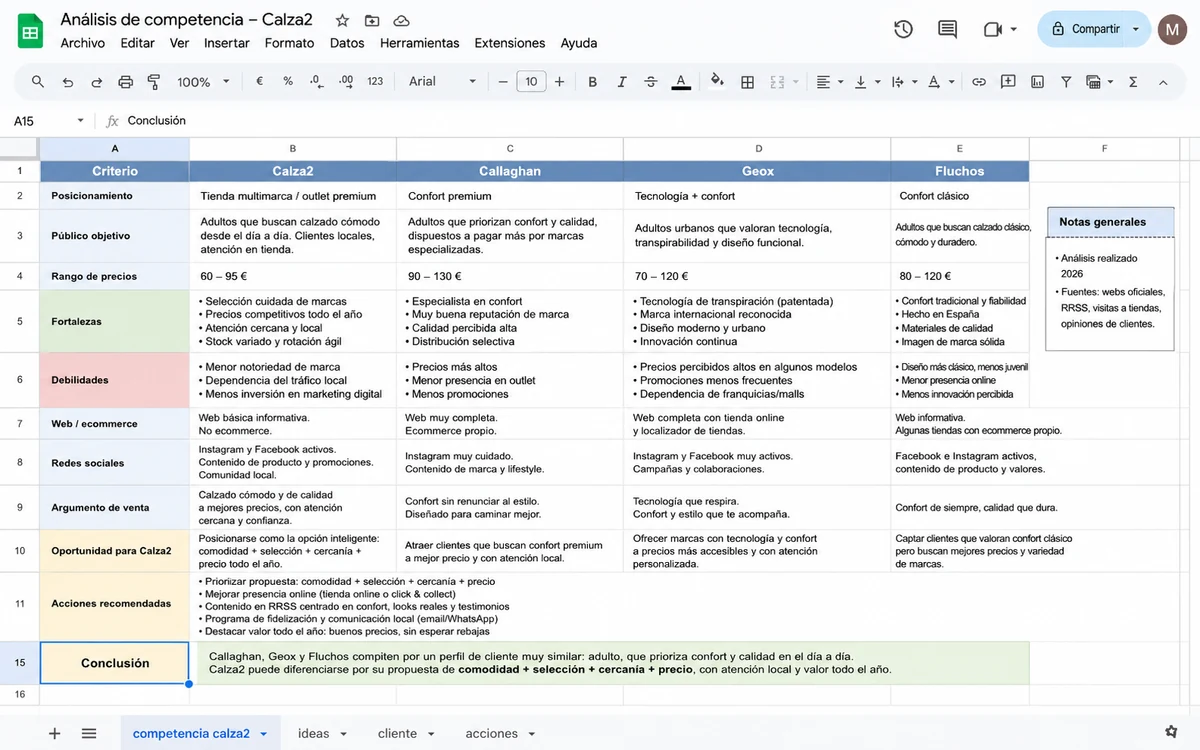Open the text color picker
1200x750 pixels.
681,82
